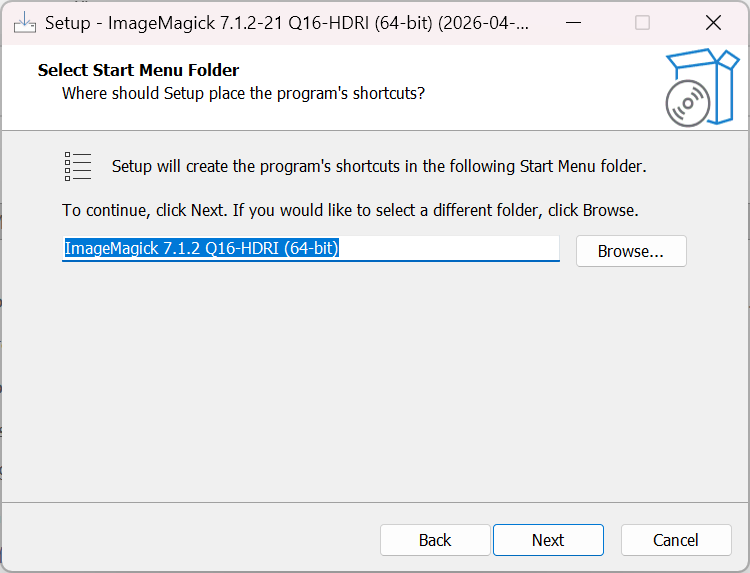Close the ImageMagick Setup window
Viewport: 750px width, 573px height.
pyautogui.click(x=713, y=22)
